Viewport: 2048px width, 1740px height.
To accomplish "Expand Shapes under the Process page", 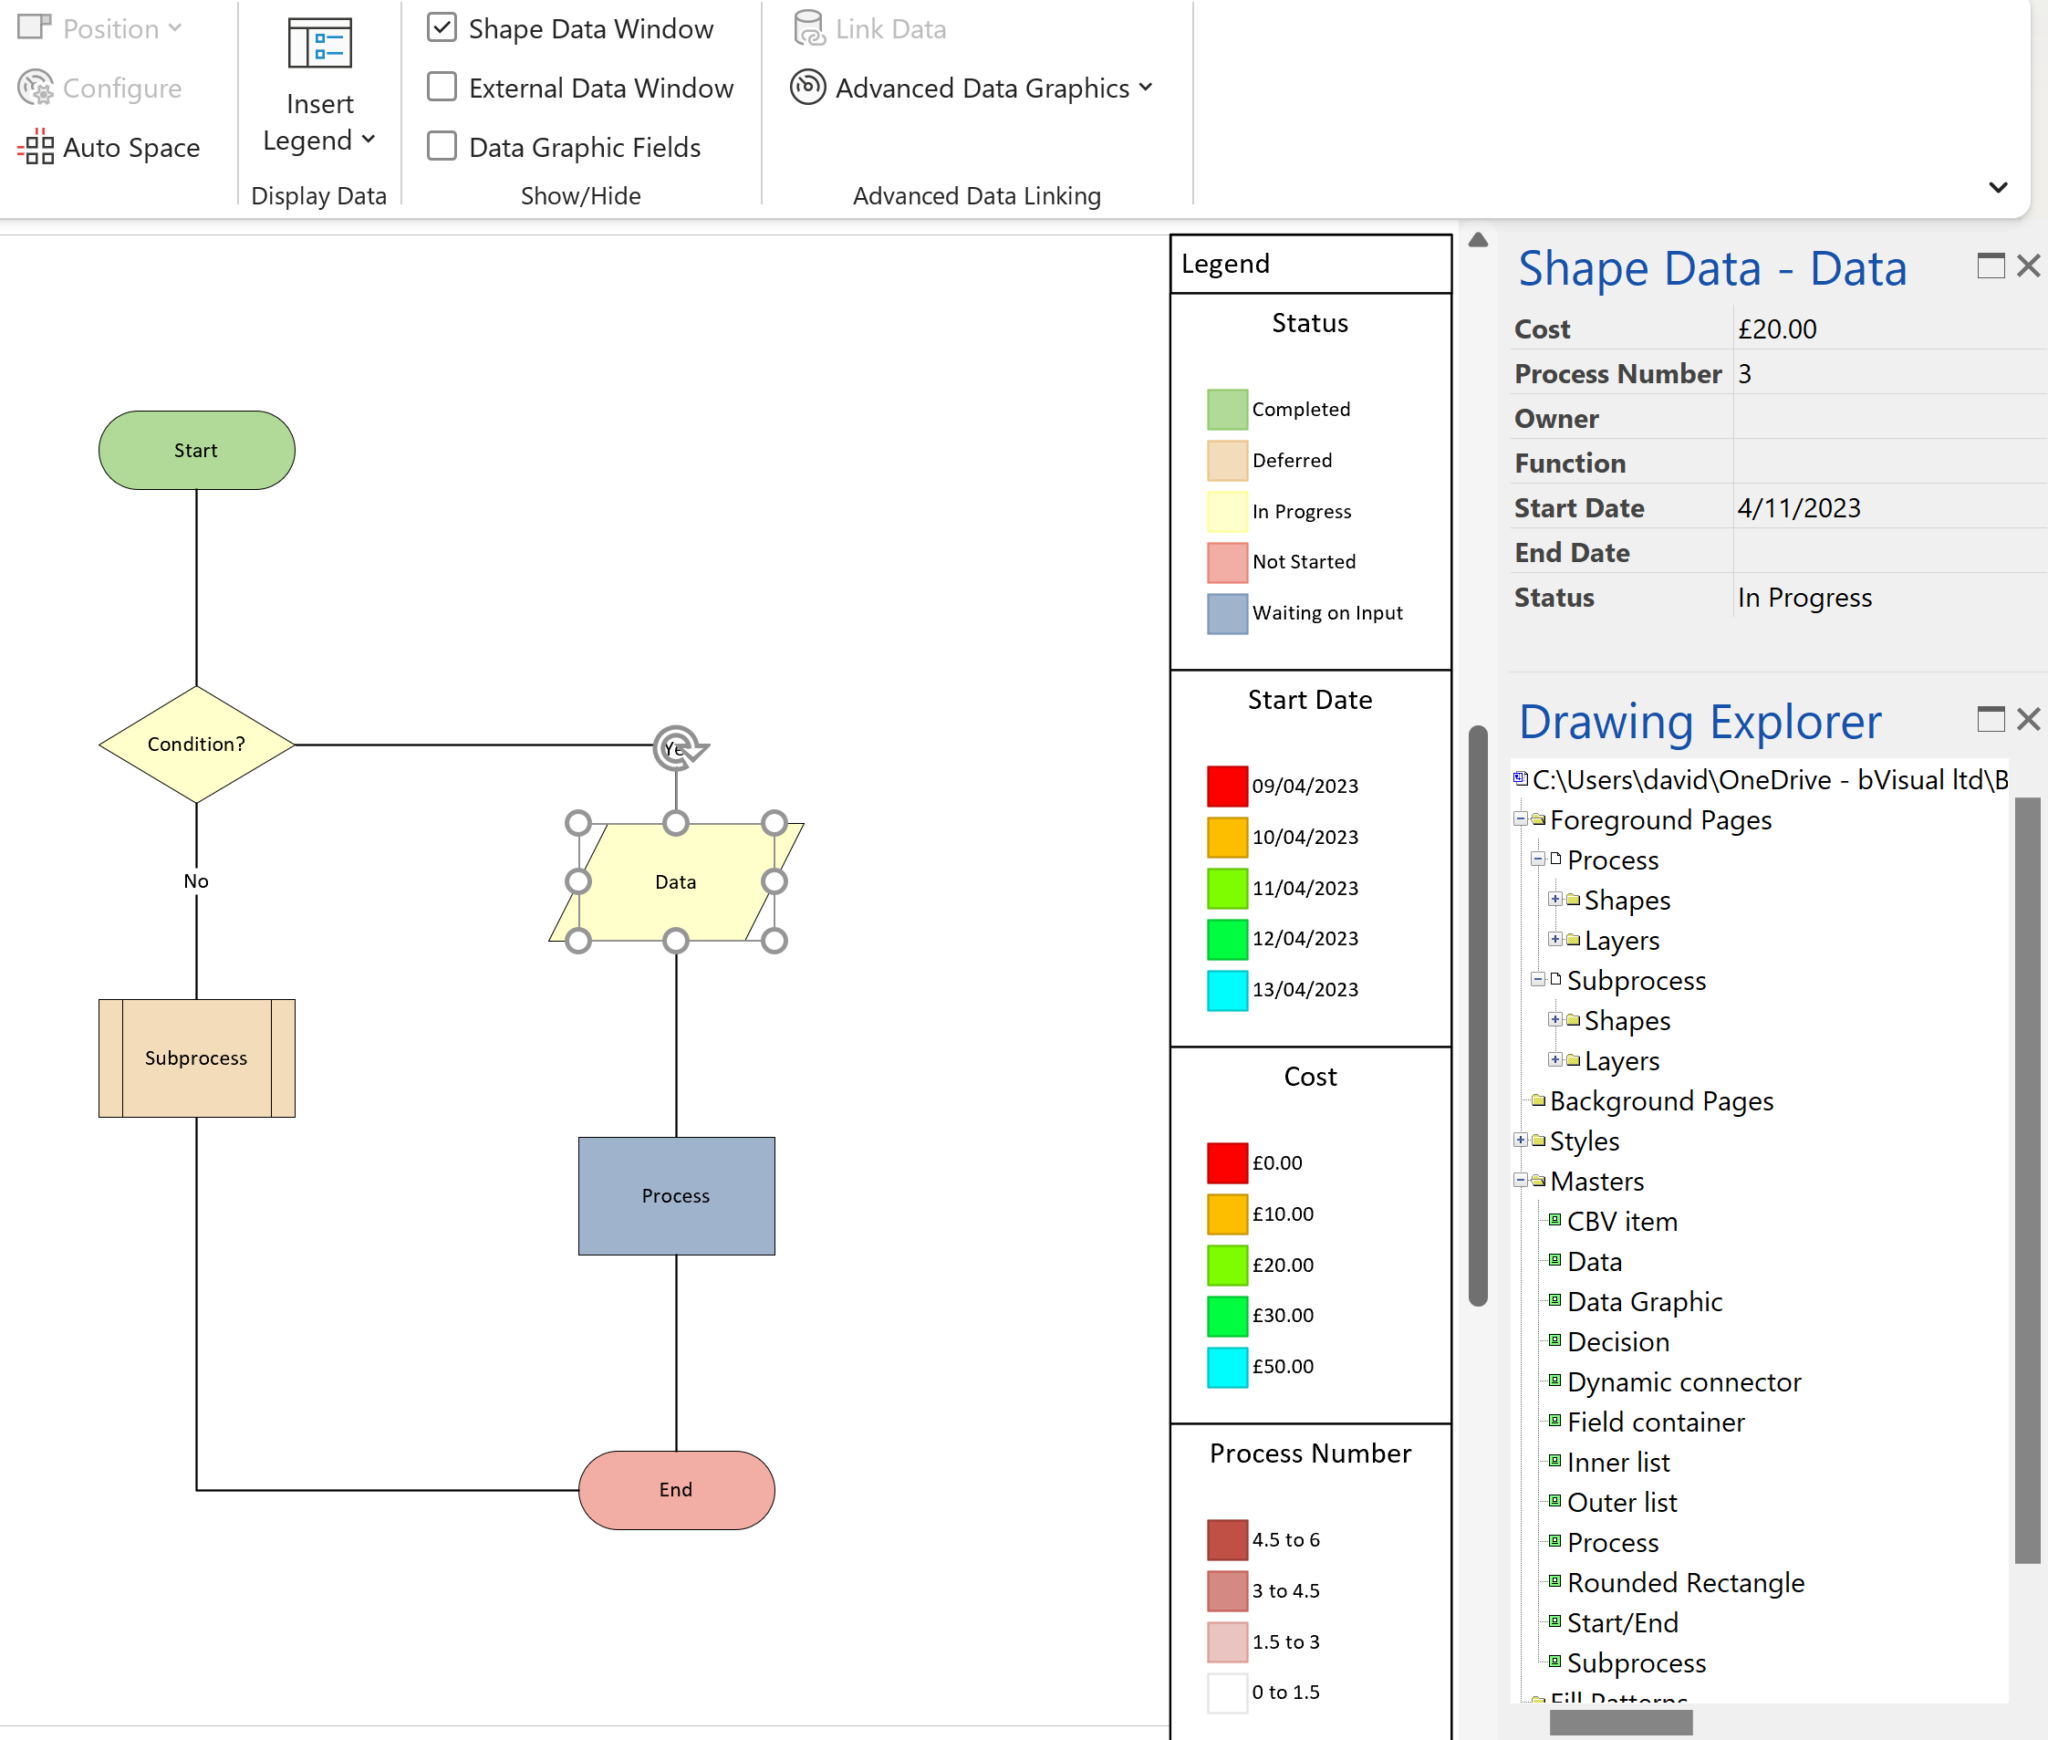I will 1557,899.
